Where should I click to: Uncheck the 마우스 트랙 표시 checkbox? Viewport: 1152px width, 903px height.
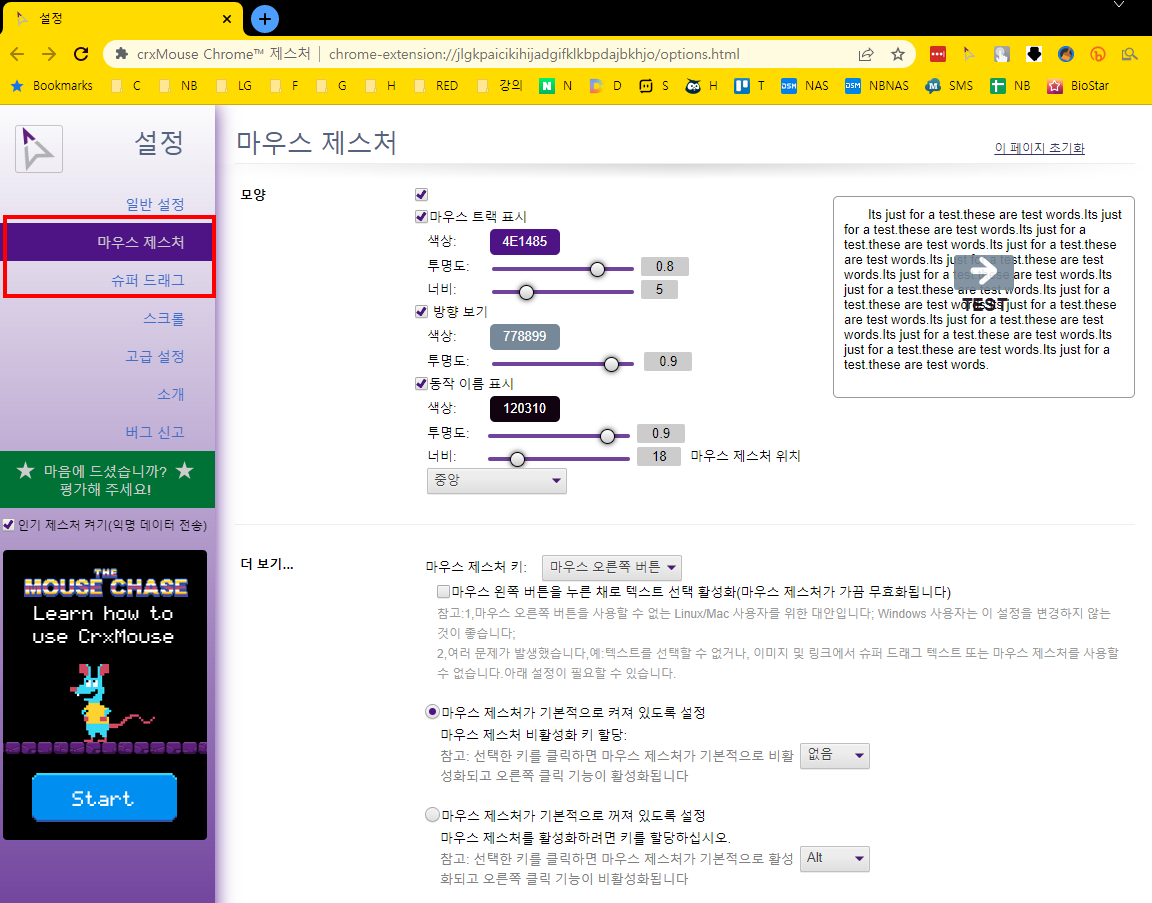pos(421,217)
